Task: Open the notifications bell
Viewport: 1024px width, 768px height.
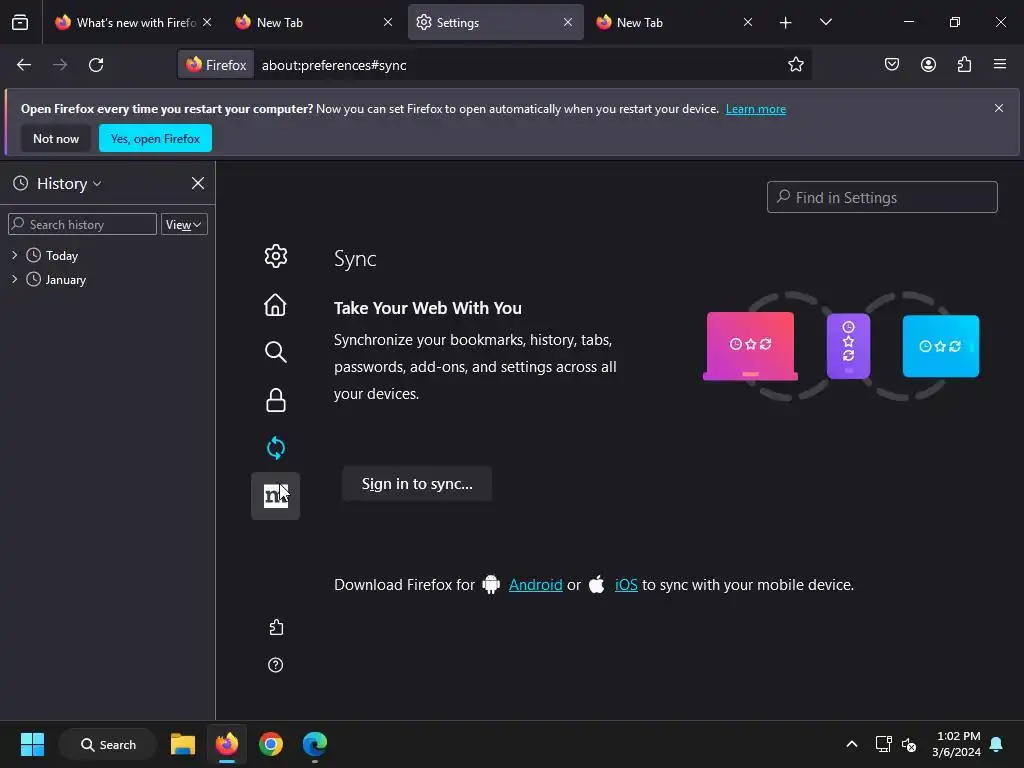Action: (996, 744)
